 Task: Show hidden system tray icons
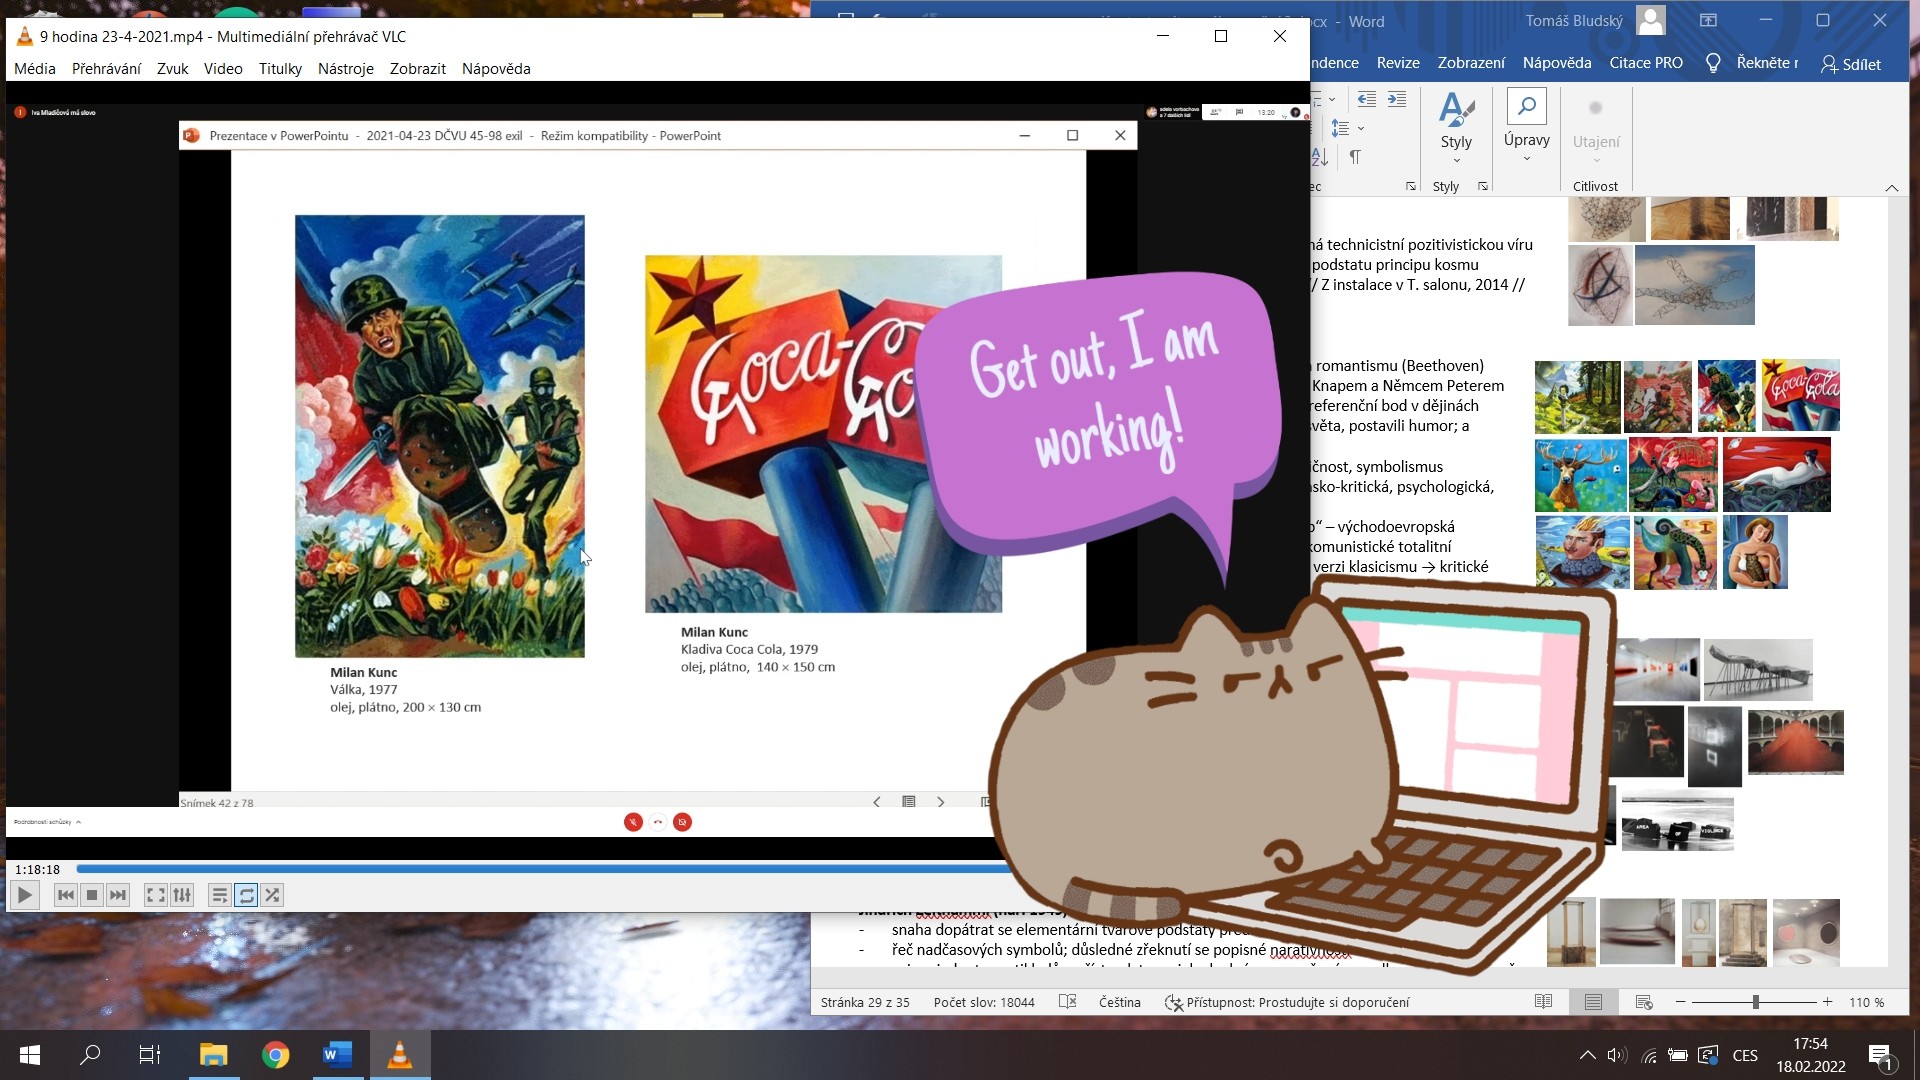1587,1055
